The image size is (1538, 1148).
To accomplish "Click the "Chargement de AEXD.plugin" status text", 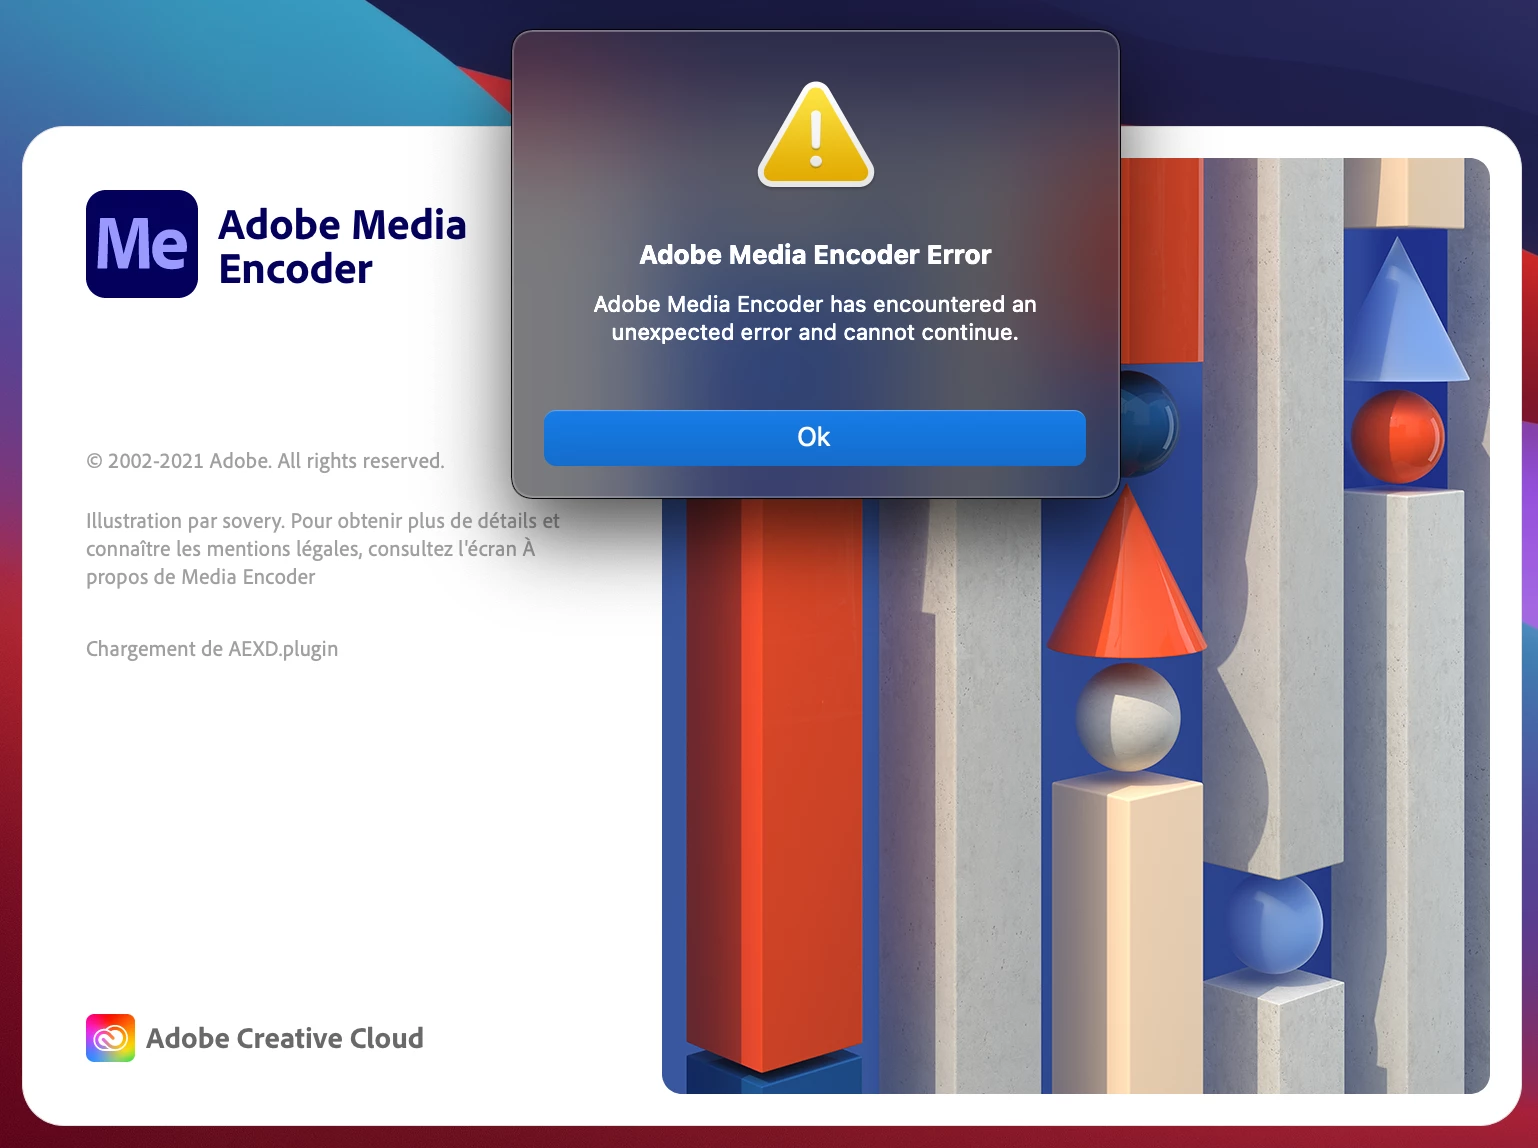I will 212,649.
